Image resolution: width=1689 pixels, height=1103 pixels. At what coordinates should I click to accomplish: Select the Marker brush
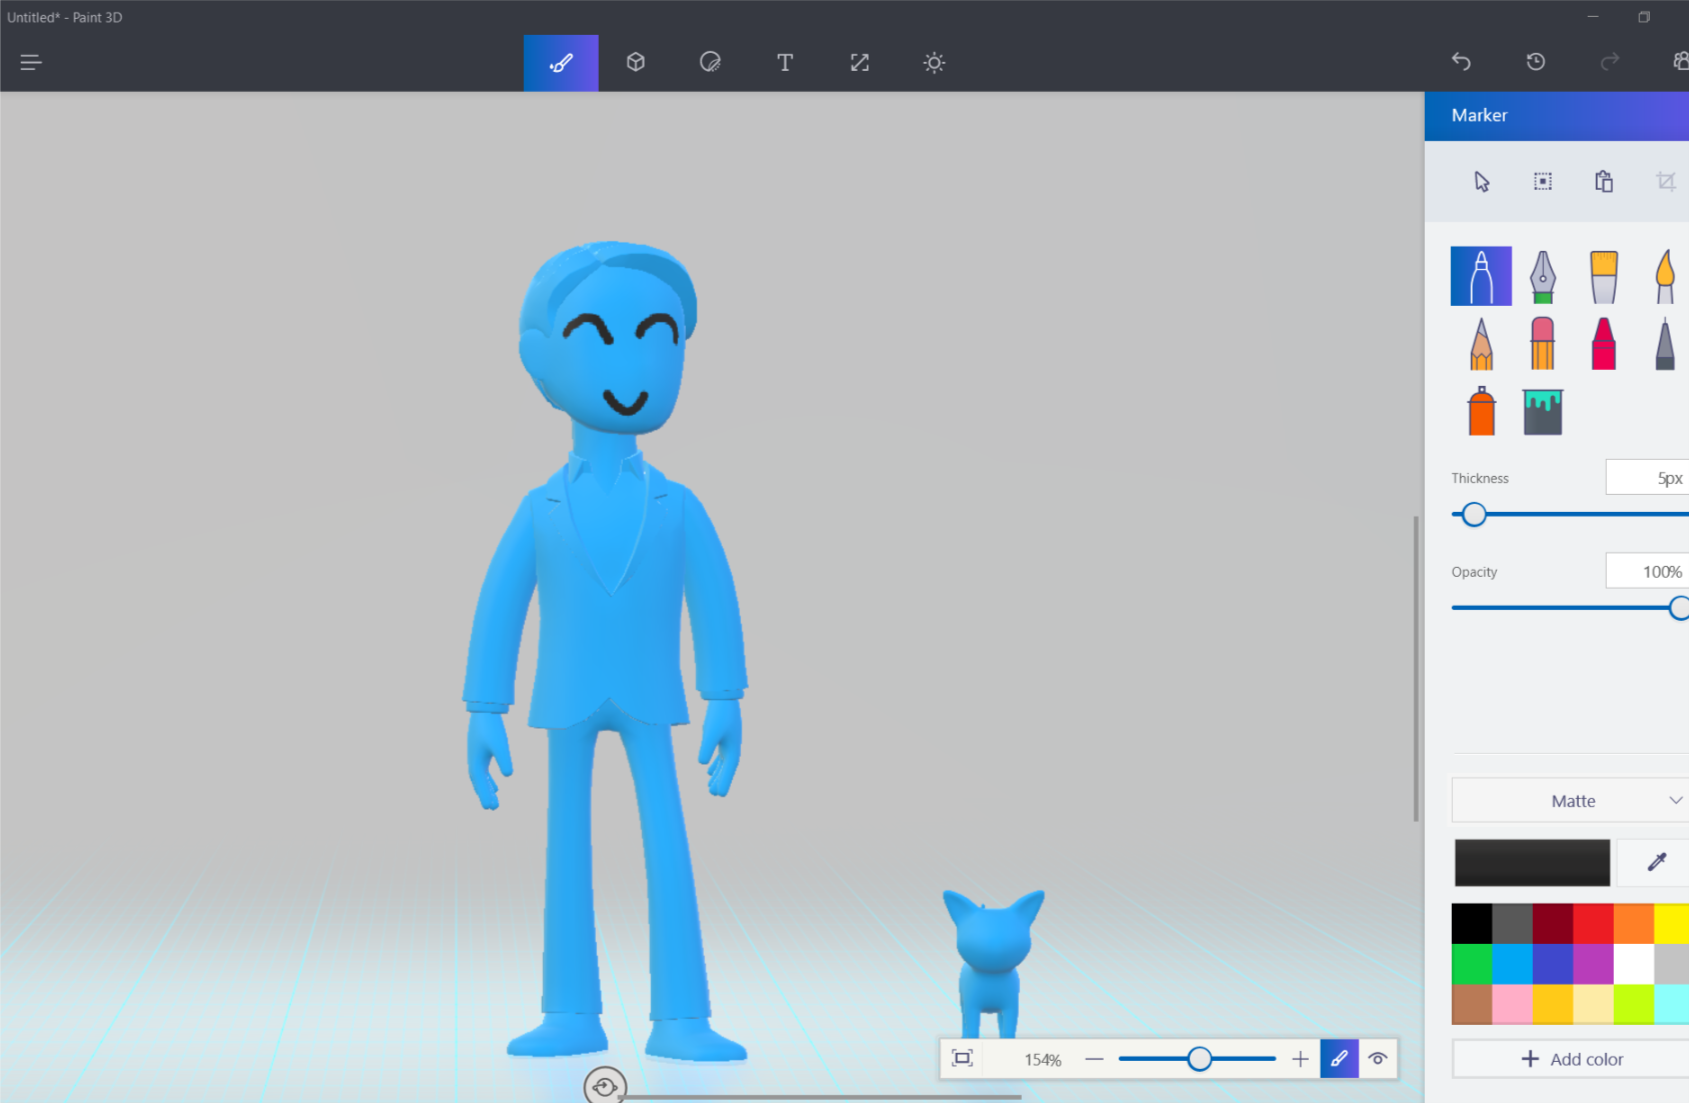[x=1481, y=276]
